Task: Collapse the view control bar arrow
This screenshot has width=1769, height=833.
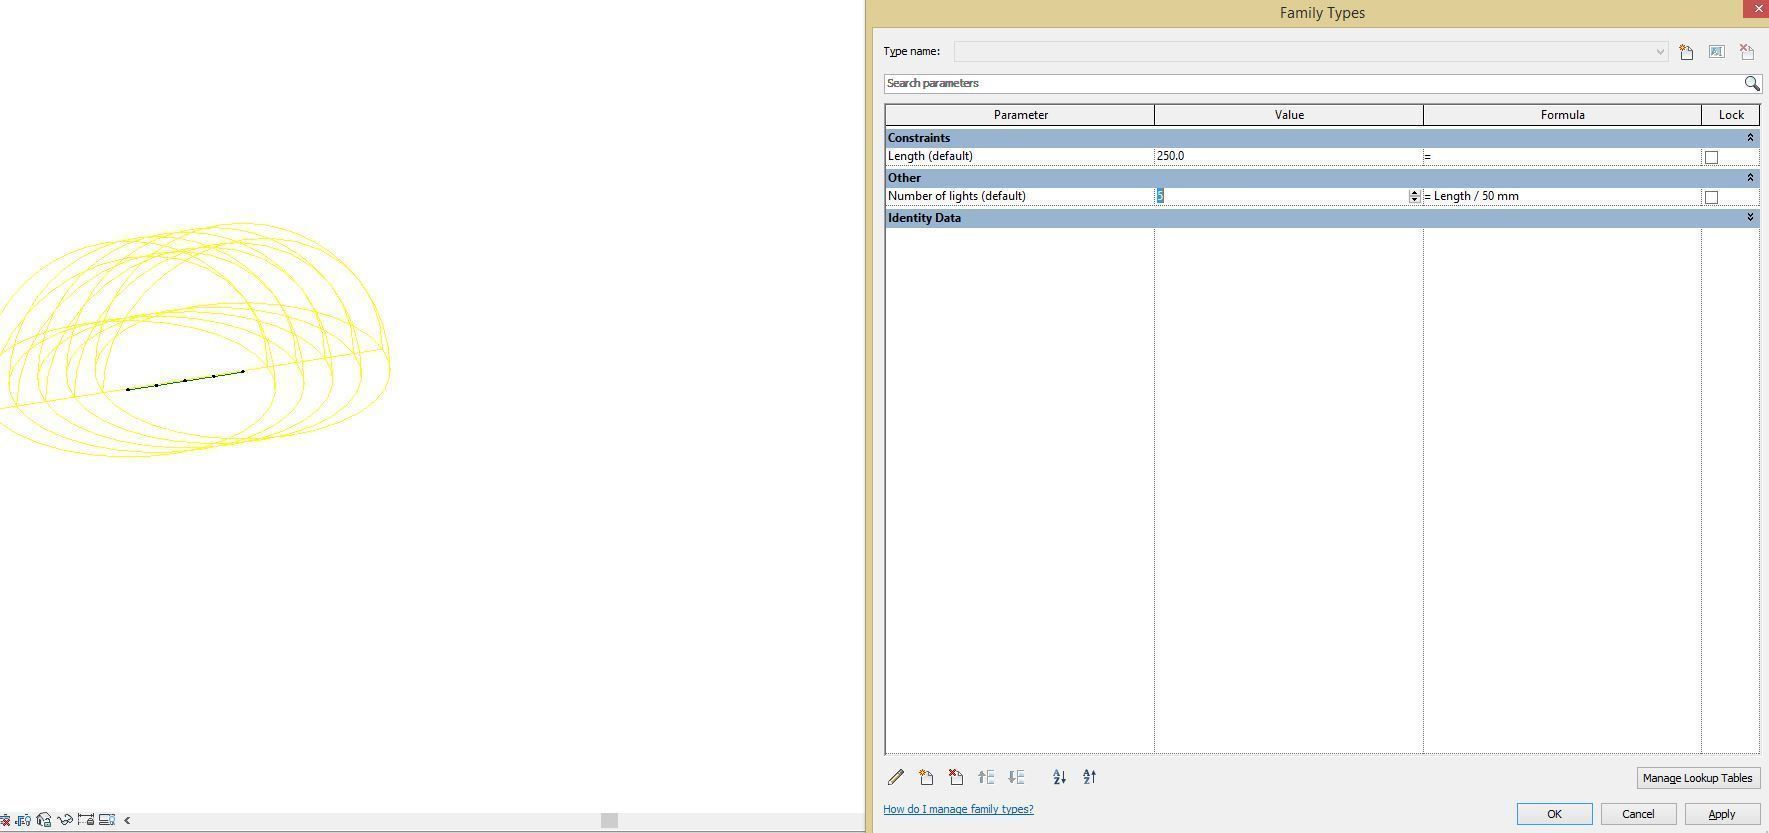Action: click(127, 820)
